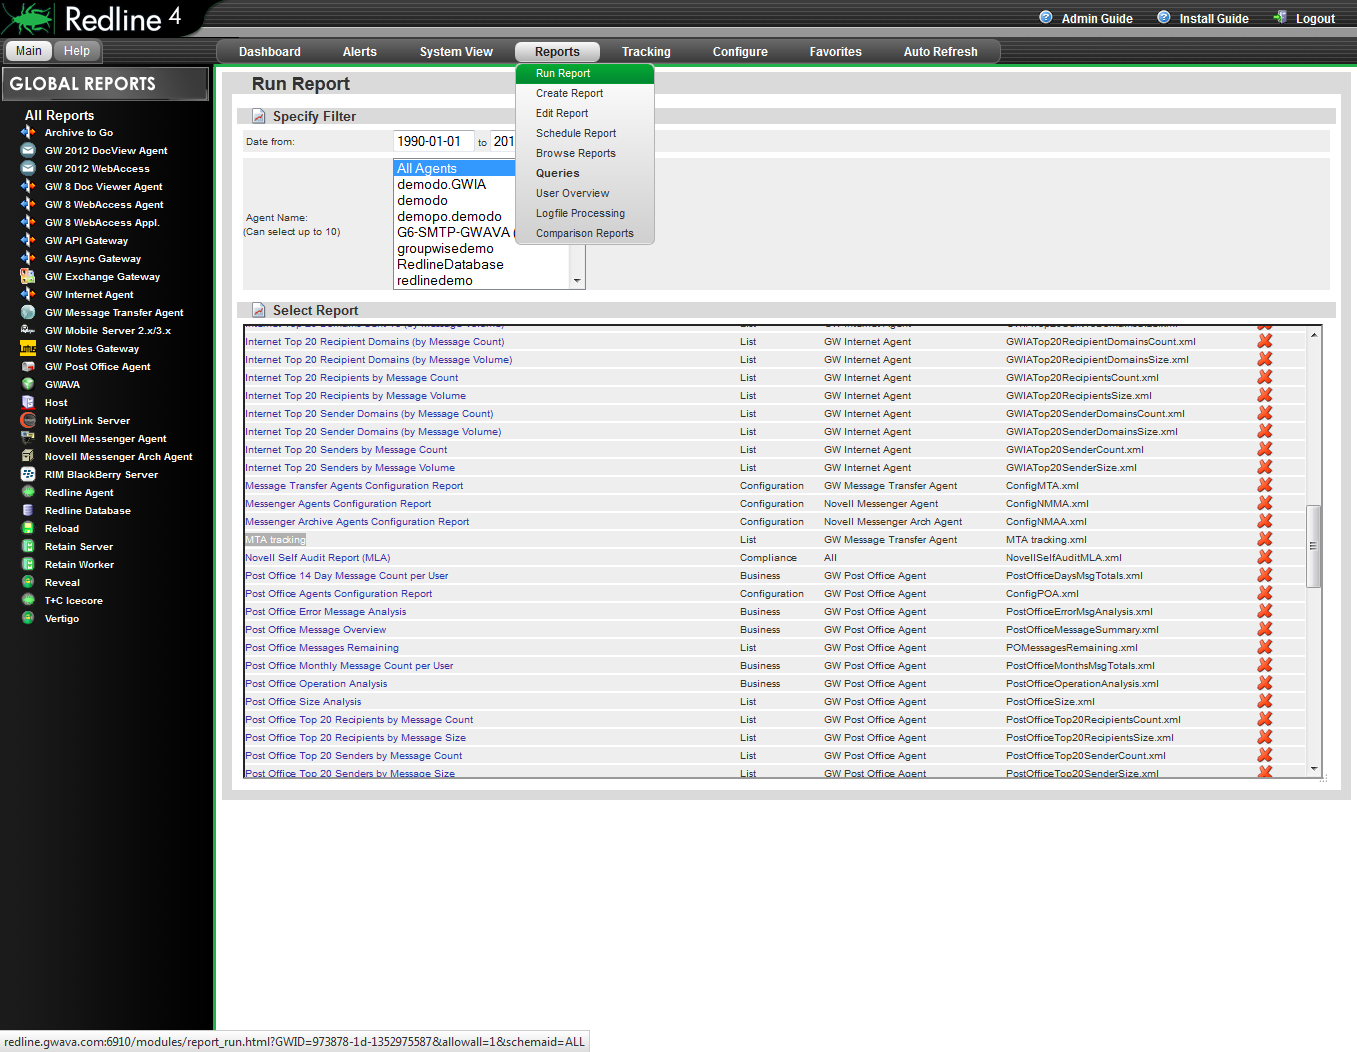The image size is (1357, 1052).
Task: Click the Novell Messenger Agent icon
Action: click(28, 438)
